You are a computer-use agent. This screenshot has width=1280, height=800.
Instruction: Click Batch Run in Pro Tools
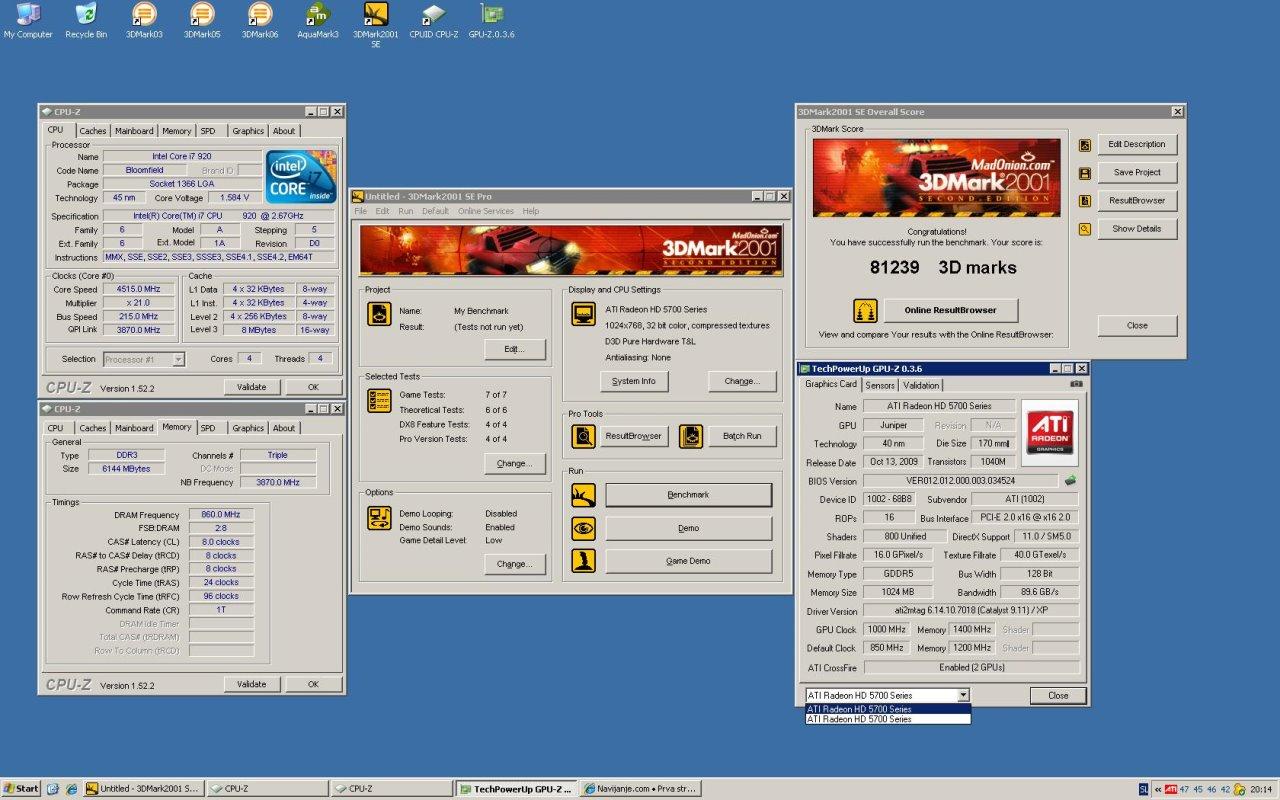(742, 436)
